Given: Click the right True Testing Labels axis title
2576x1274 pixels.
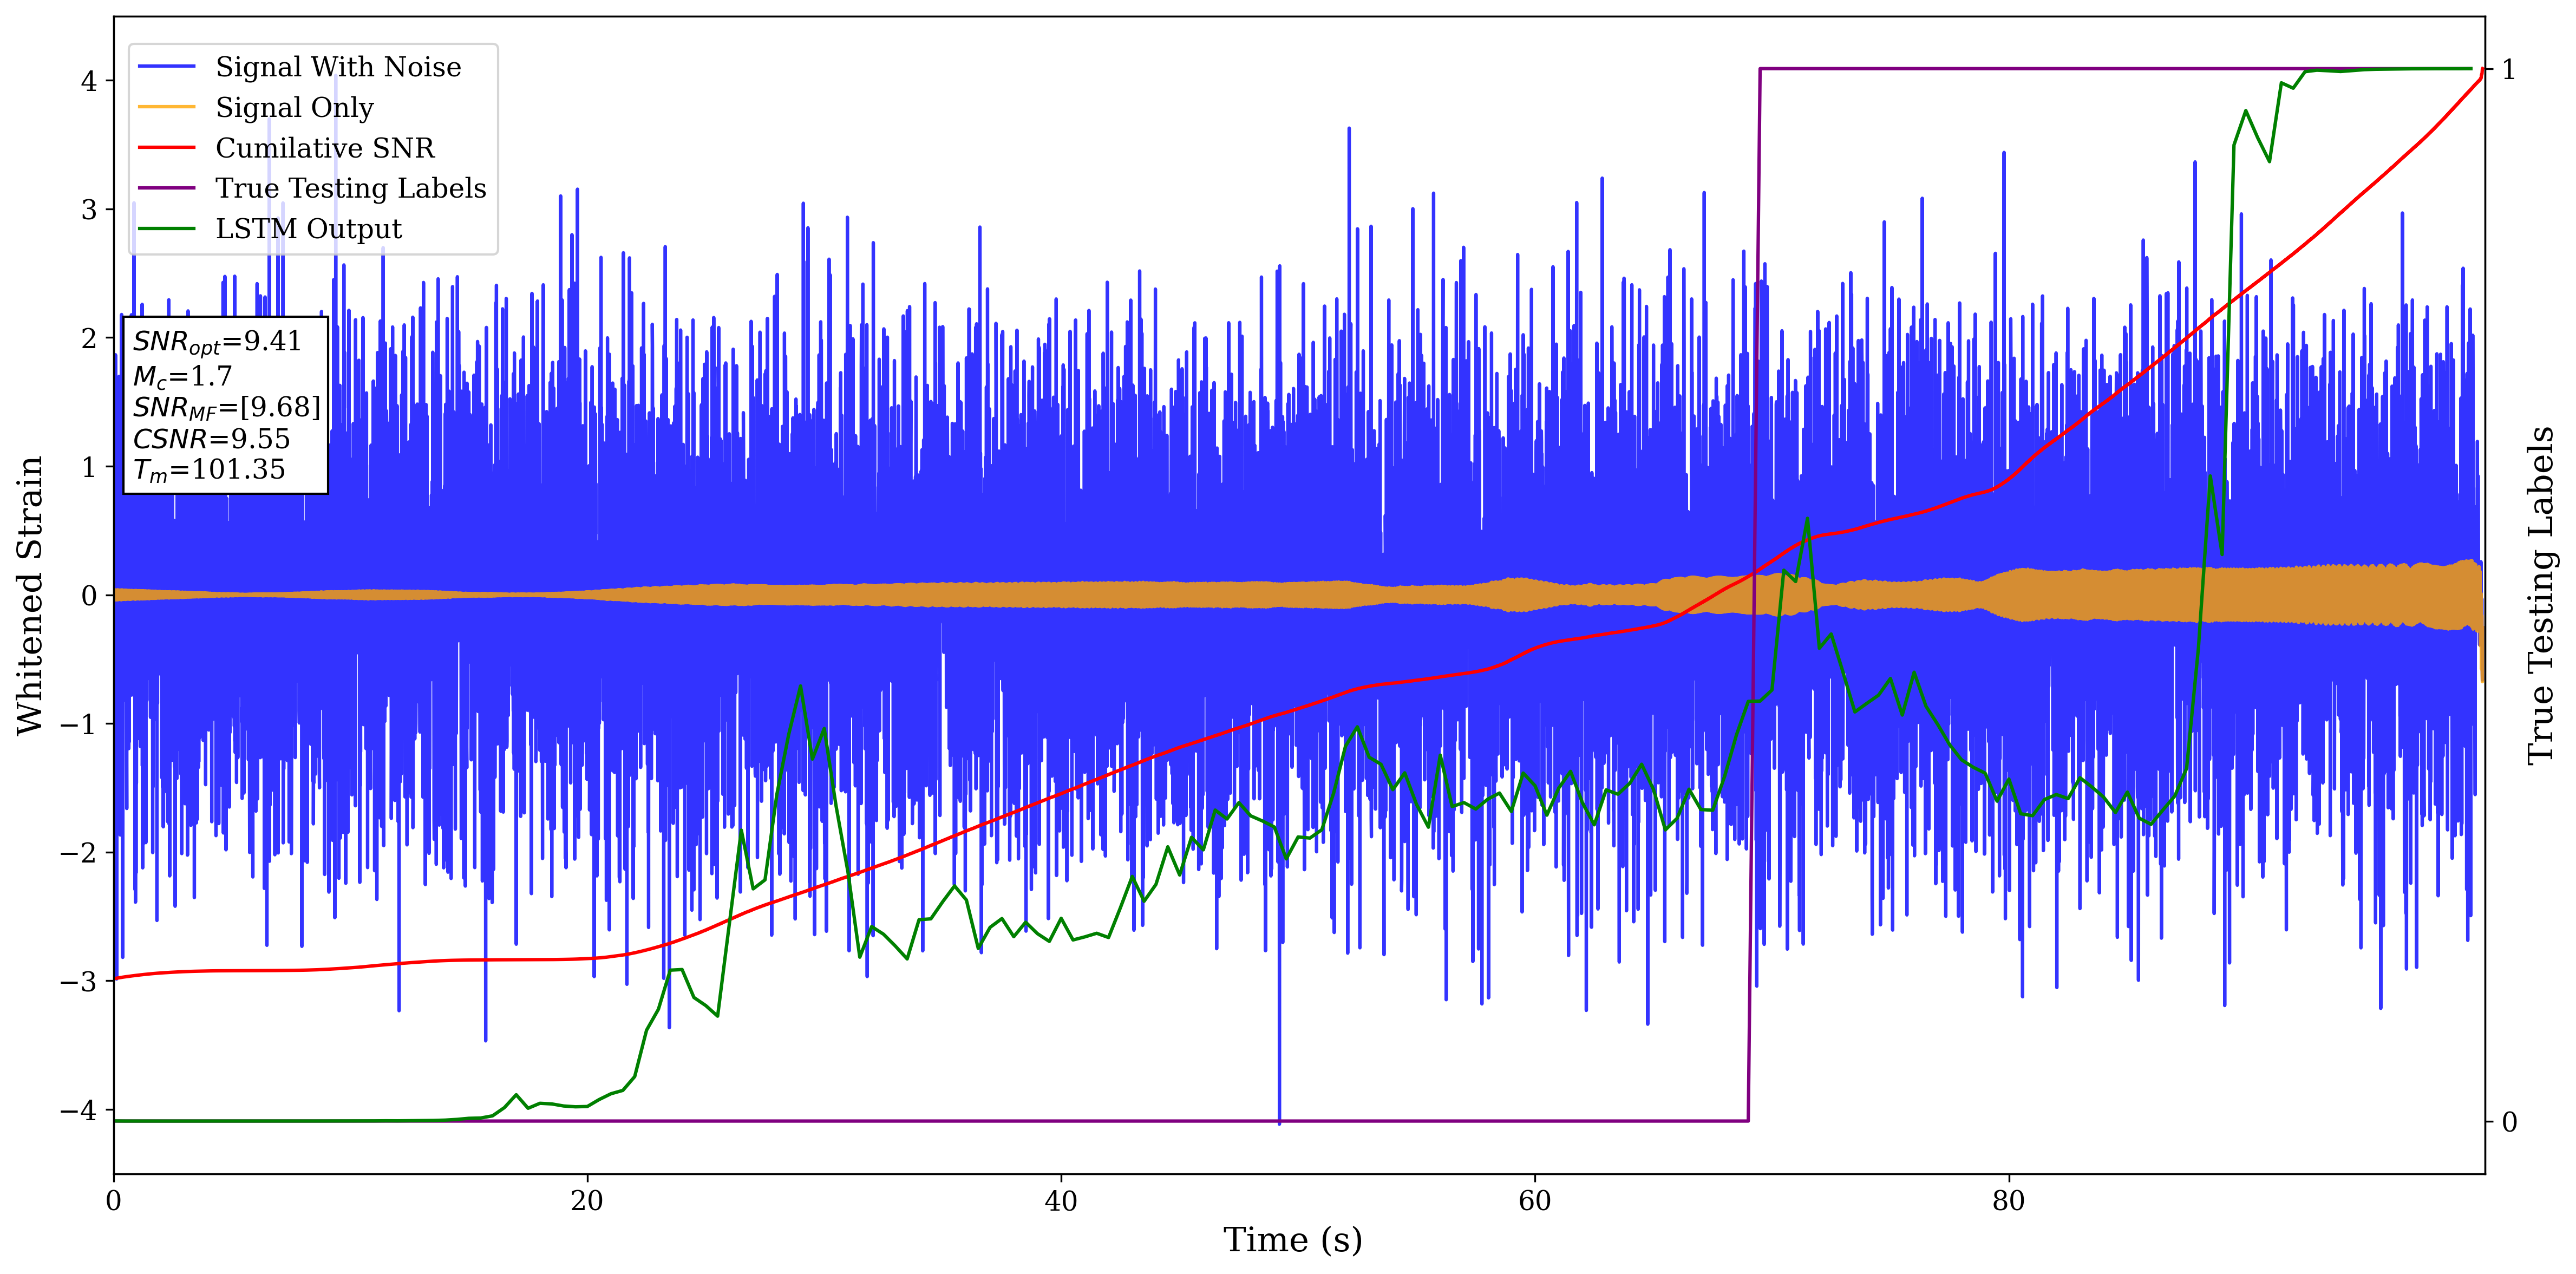Looking at the screenshot, I should coord(2541,595).
